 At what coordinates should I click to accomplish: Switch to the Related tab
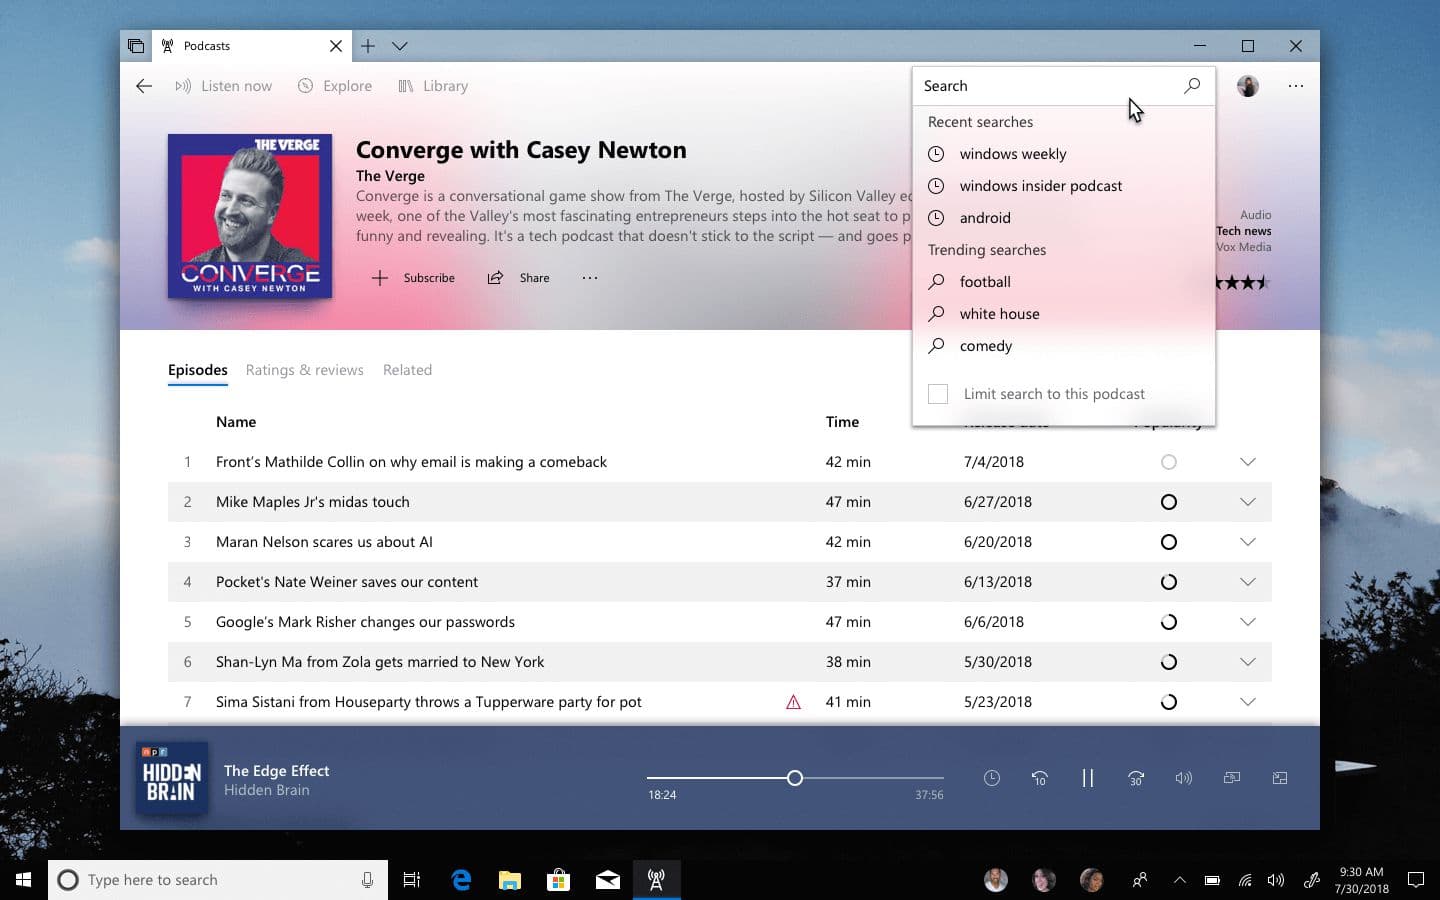[x=408, y=370]
